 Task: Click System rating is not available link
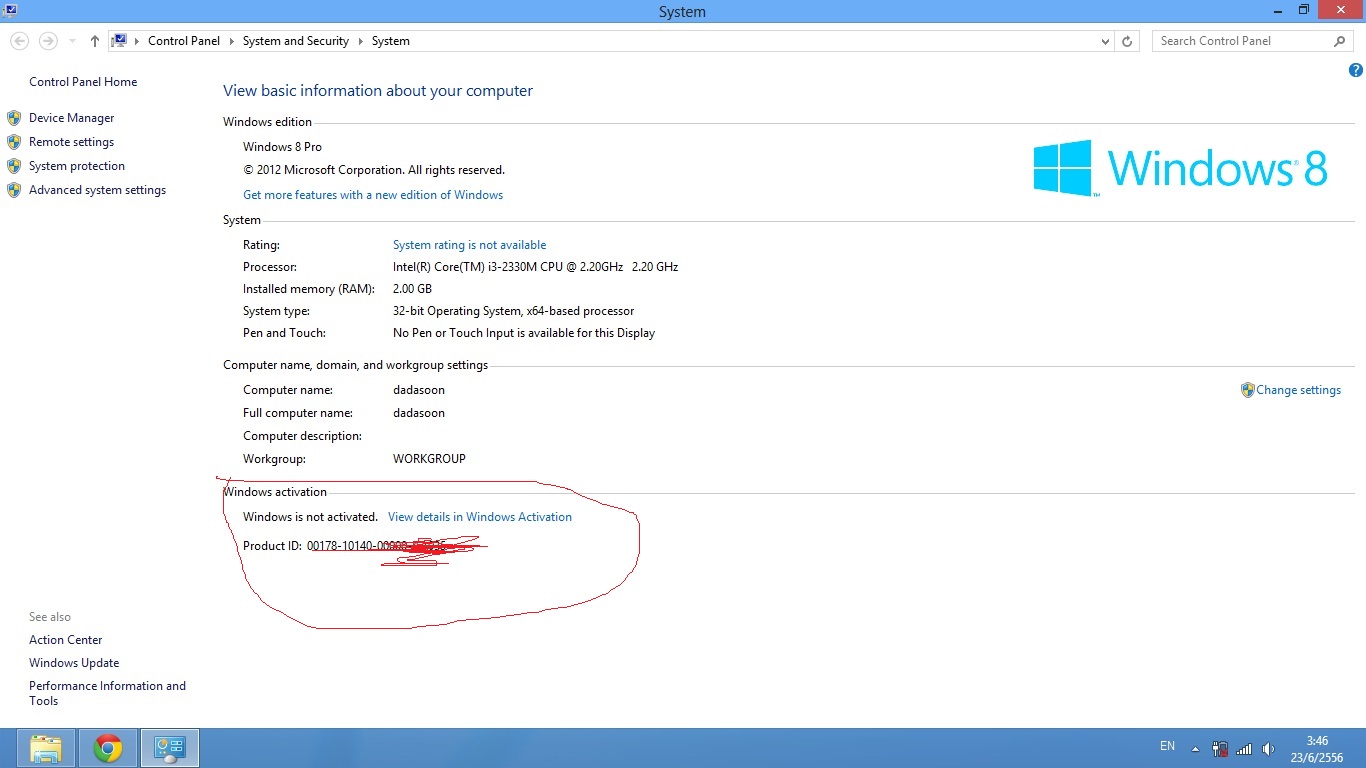469,245
